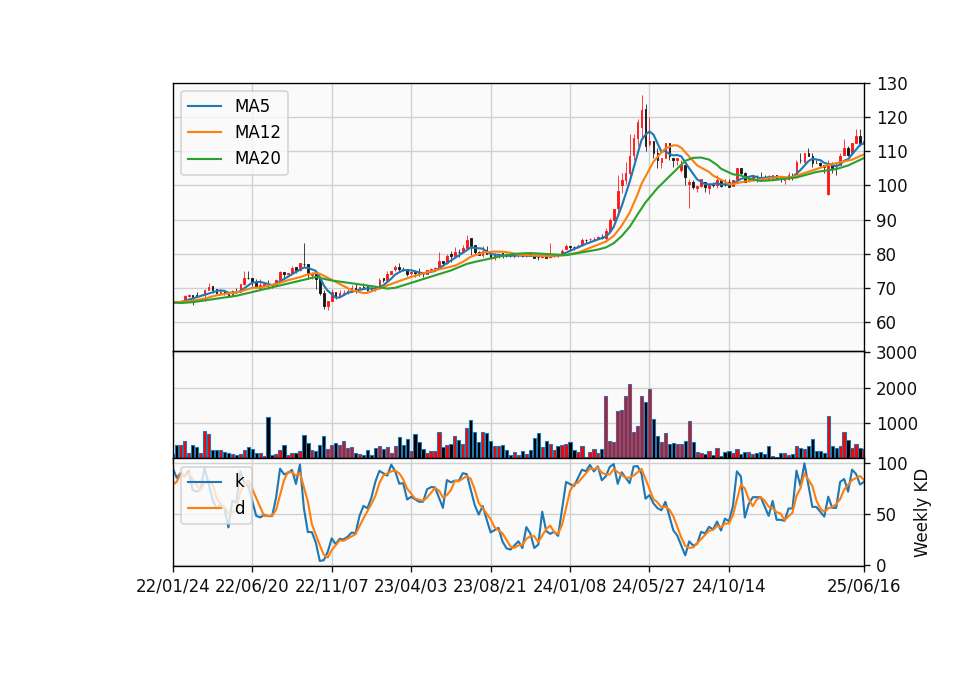Screen dimensions: 960x690
Task: Click volume axis value 2000
Action: (897, 389)
